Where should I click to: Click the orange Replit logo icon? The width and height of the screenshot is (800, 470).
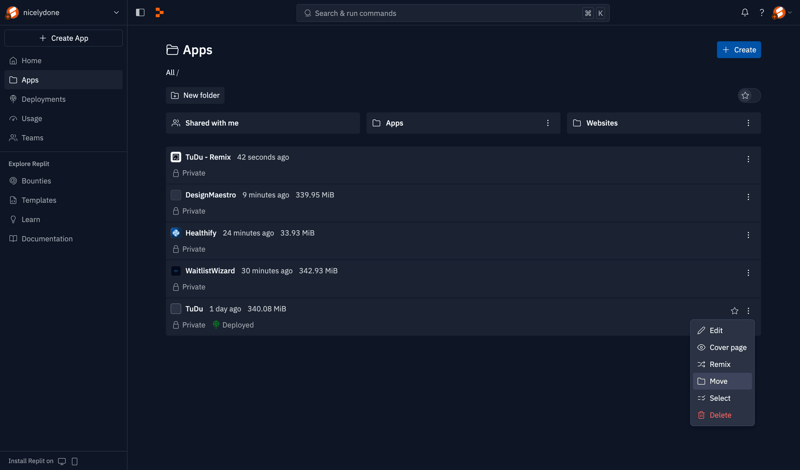click(160, 12)
